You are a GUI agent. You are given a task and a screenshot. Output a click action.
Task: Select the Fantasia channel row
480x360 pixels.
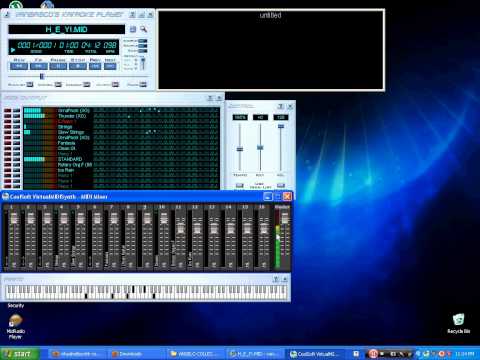coord(122,143)
